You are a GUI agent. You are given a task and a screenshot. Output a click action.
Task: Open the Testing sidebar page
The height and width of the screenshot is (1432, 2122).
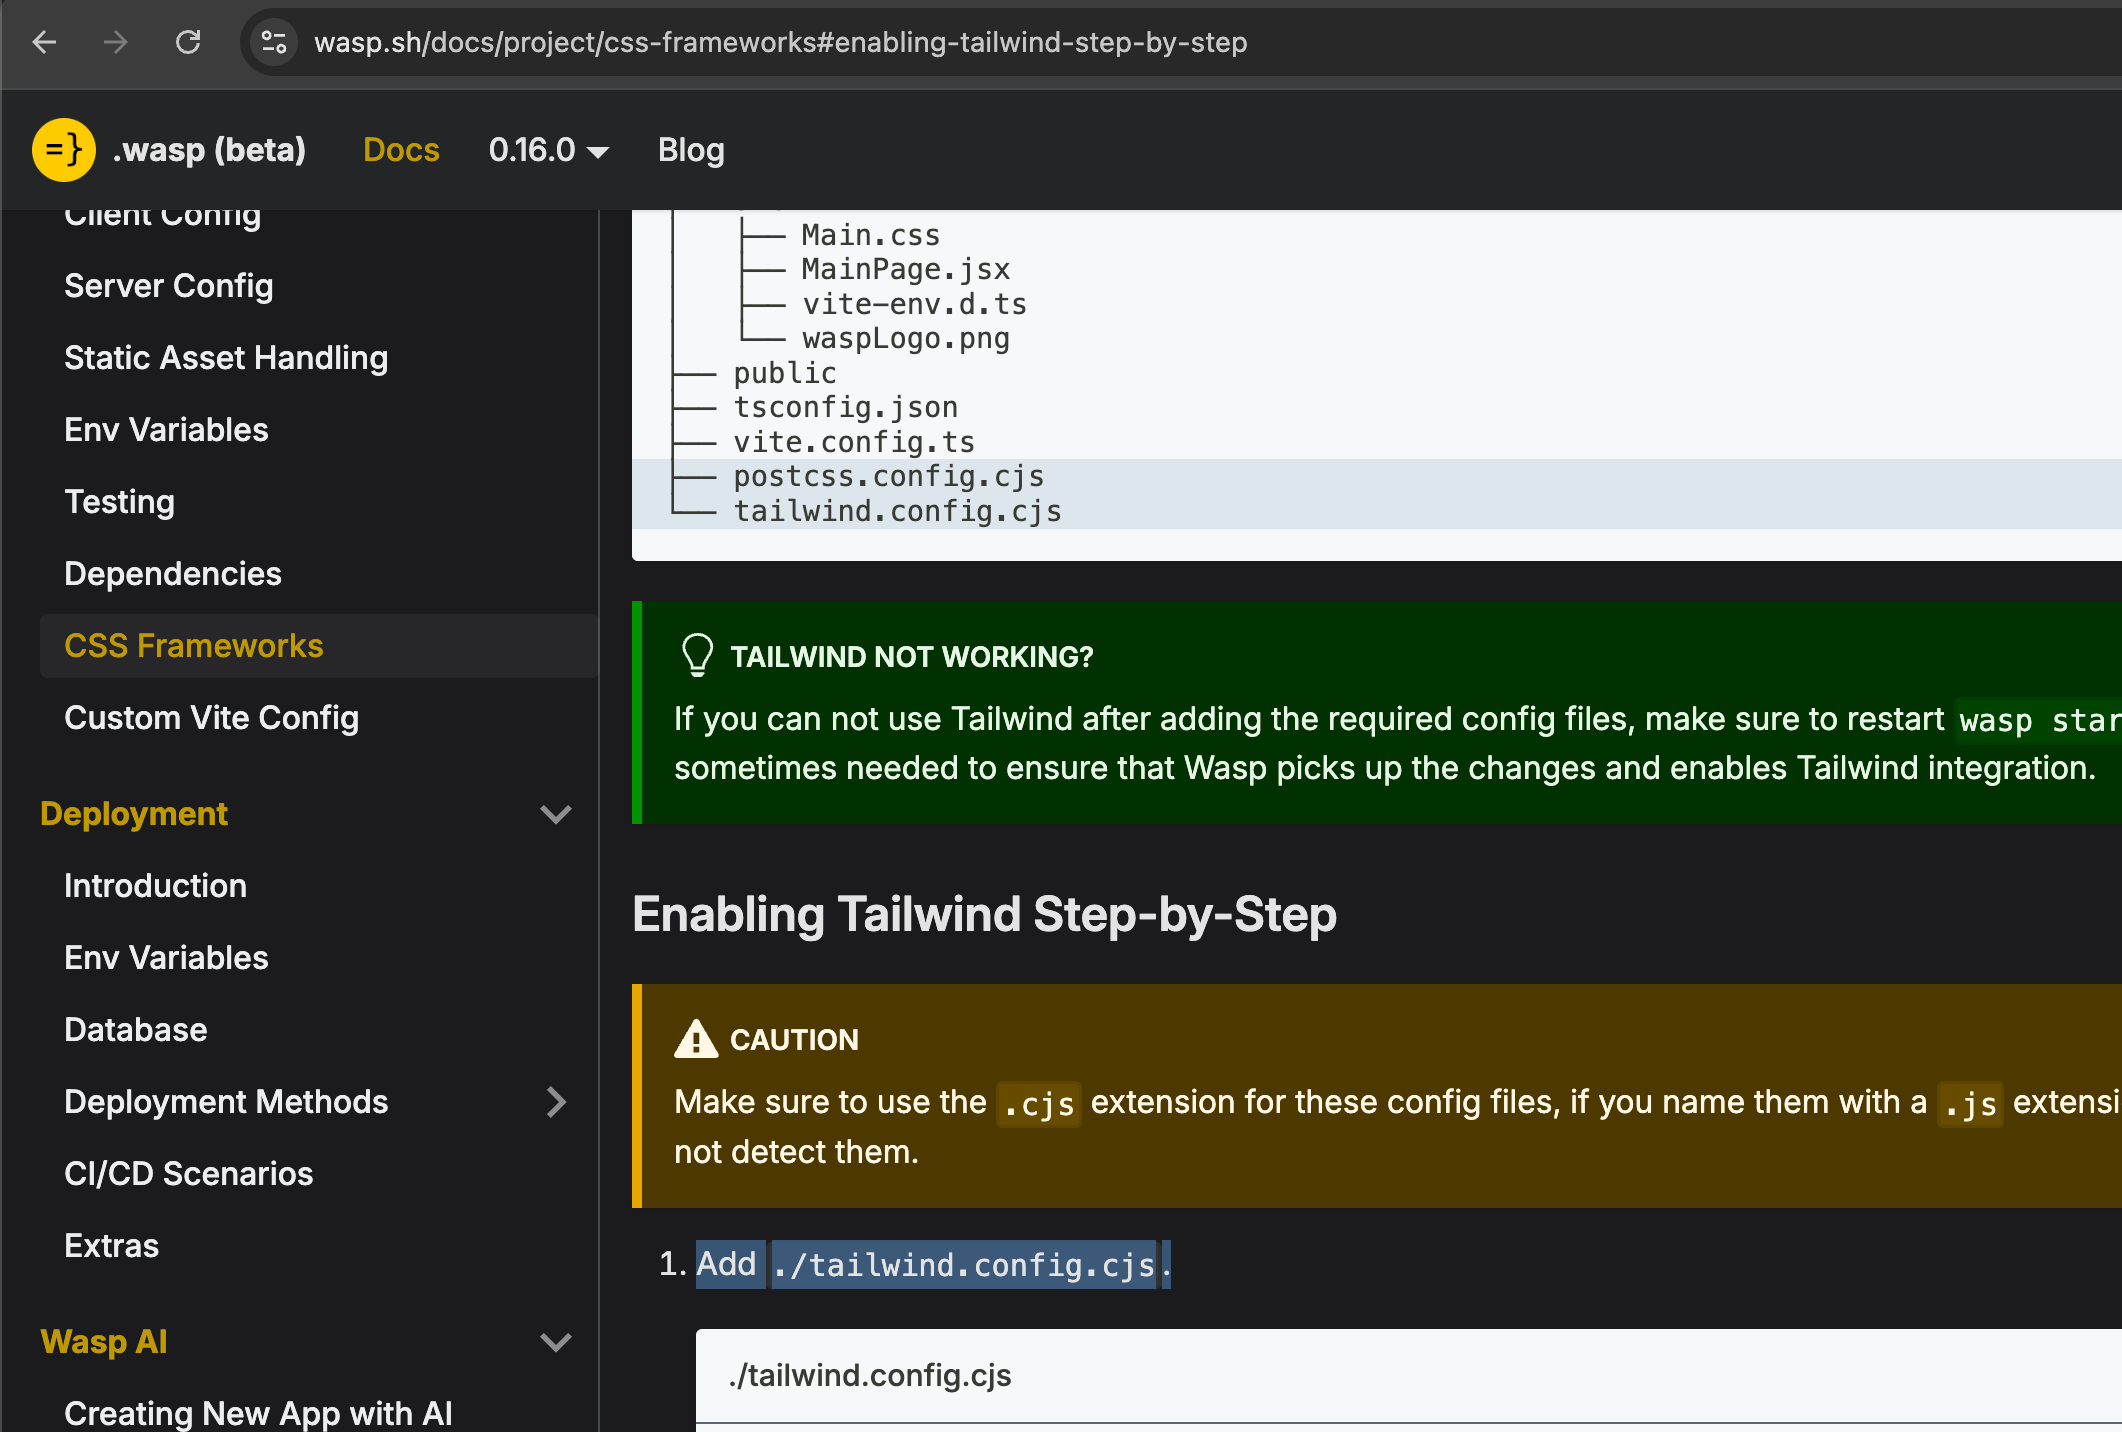click(119, 502)
